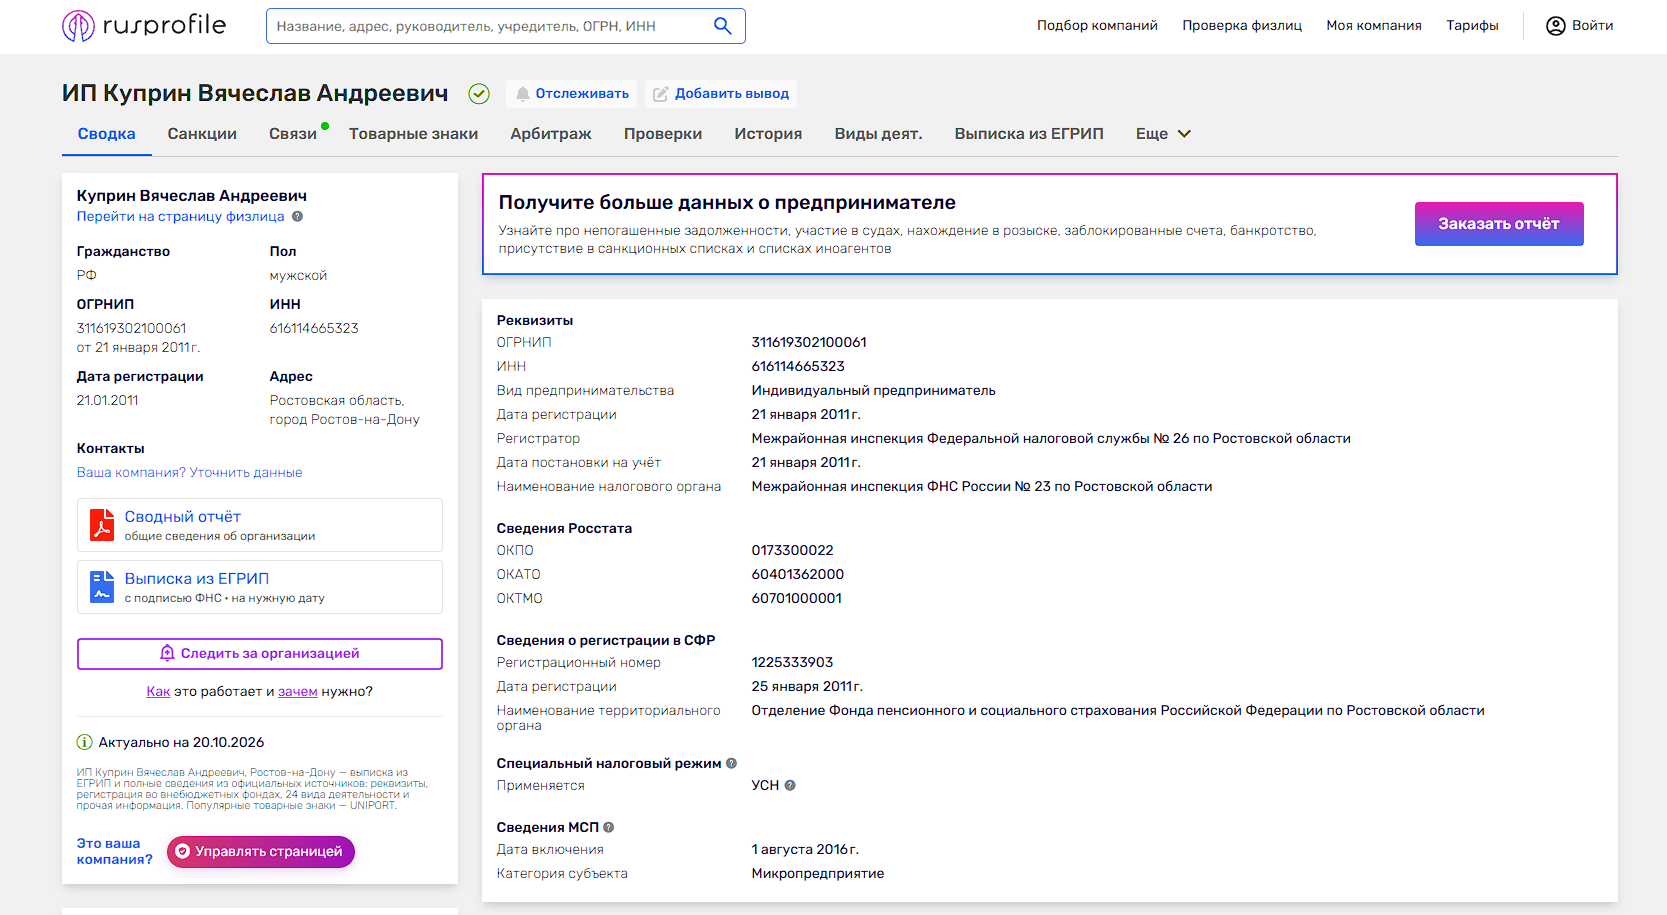The width and height of the screenshot is (1667, 915).
Task: Select the Проверки tab
Action: (663, 134)
